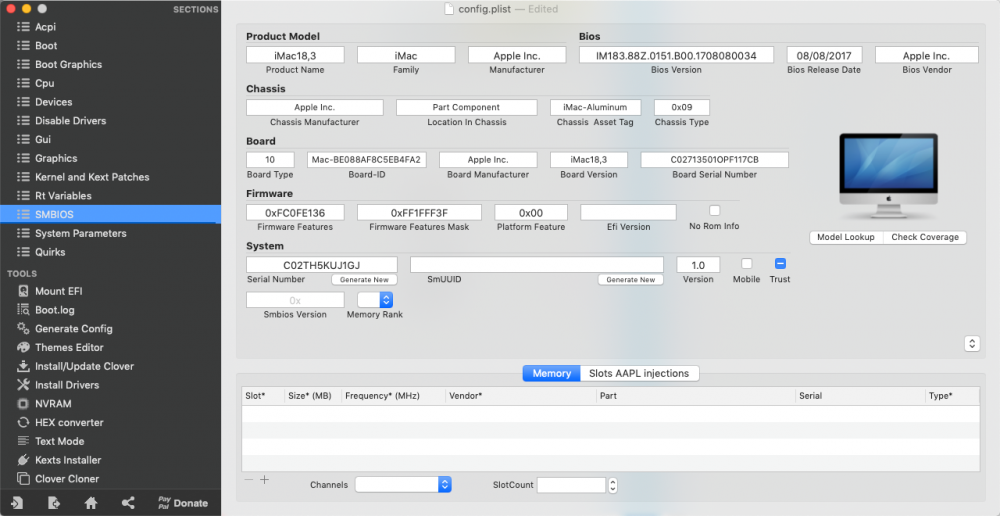Click the home icon in bottom bar

pos(91,503)
